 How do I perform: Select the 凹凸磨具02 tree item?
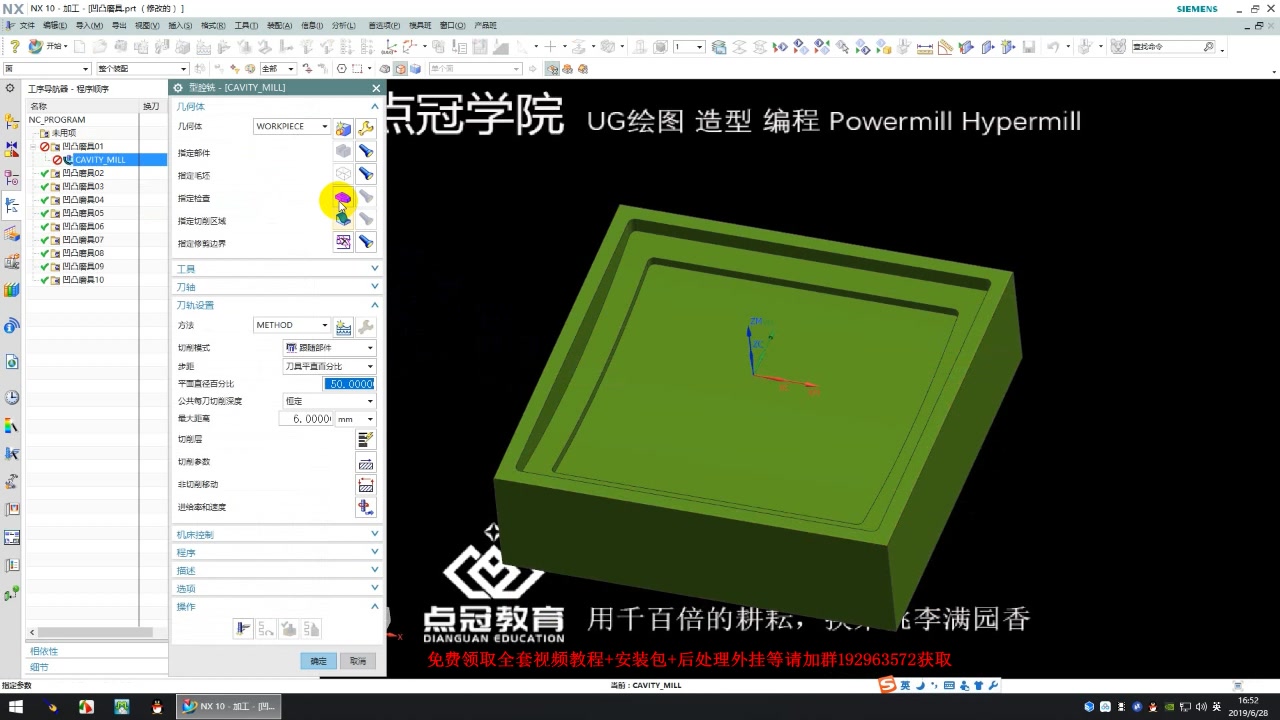83,173
